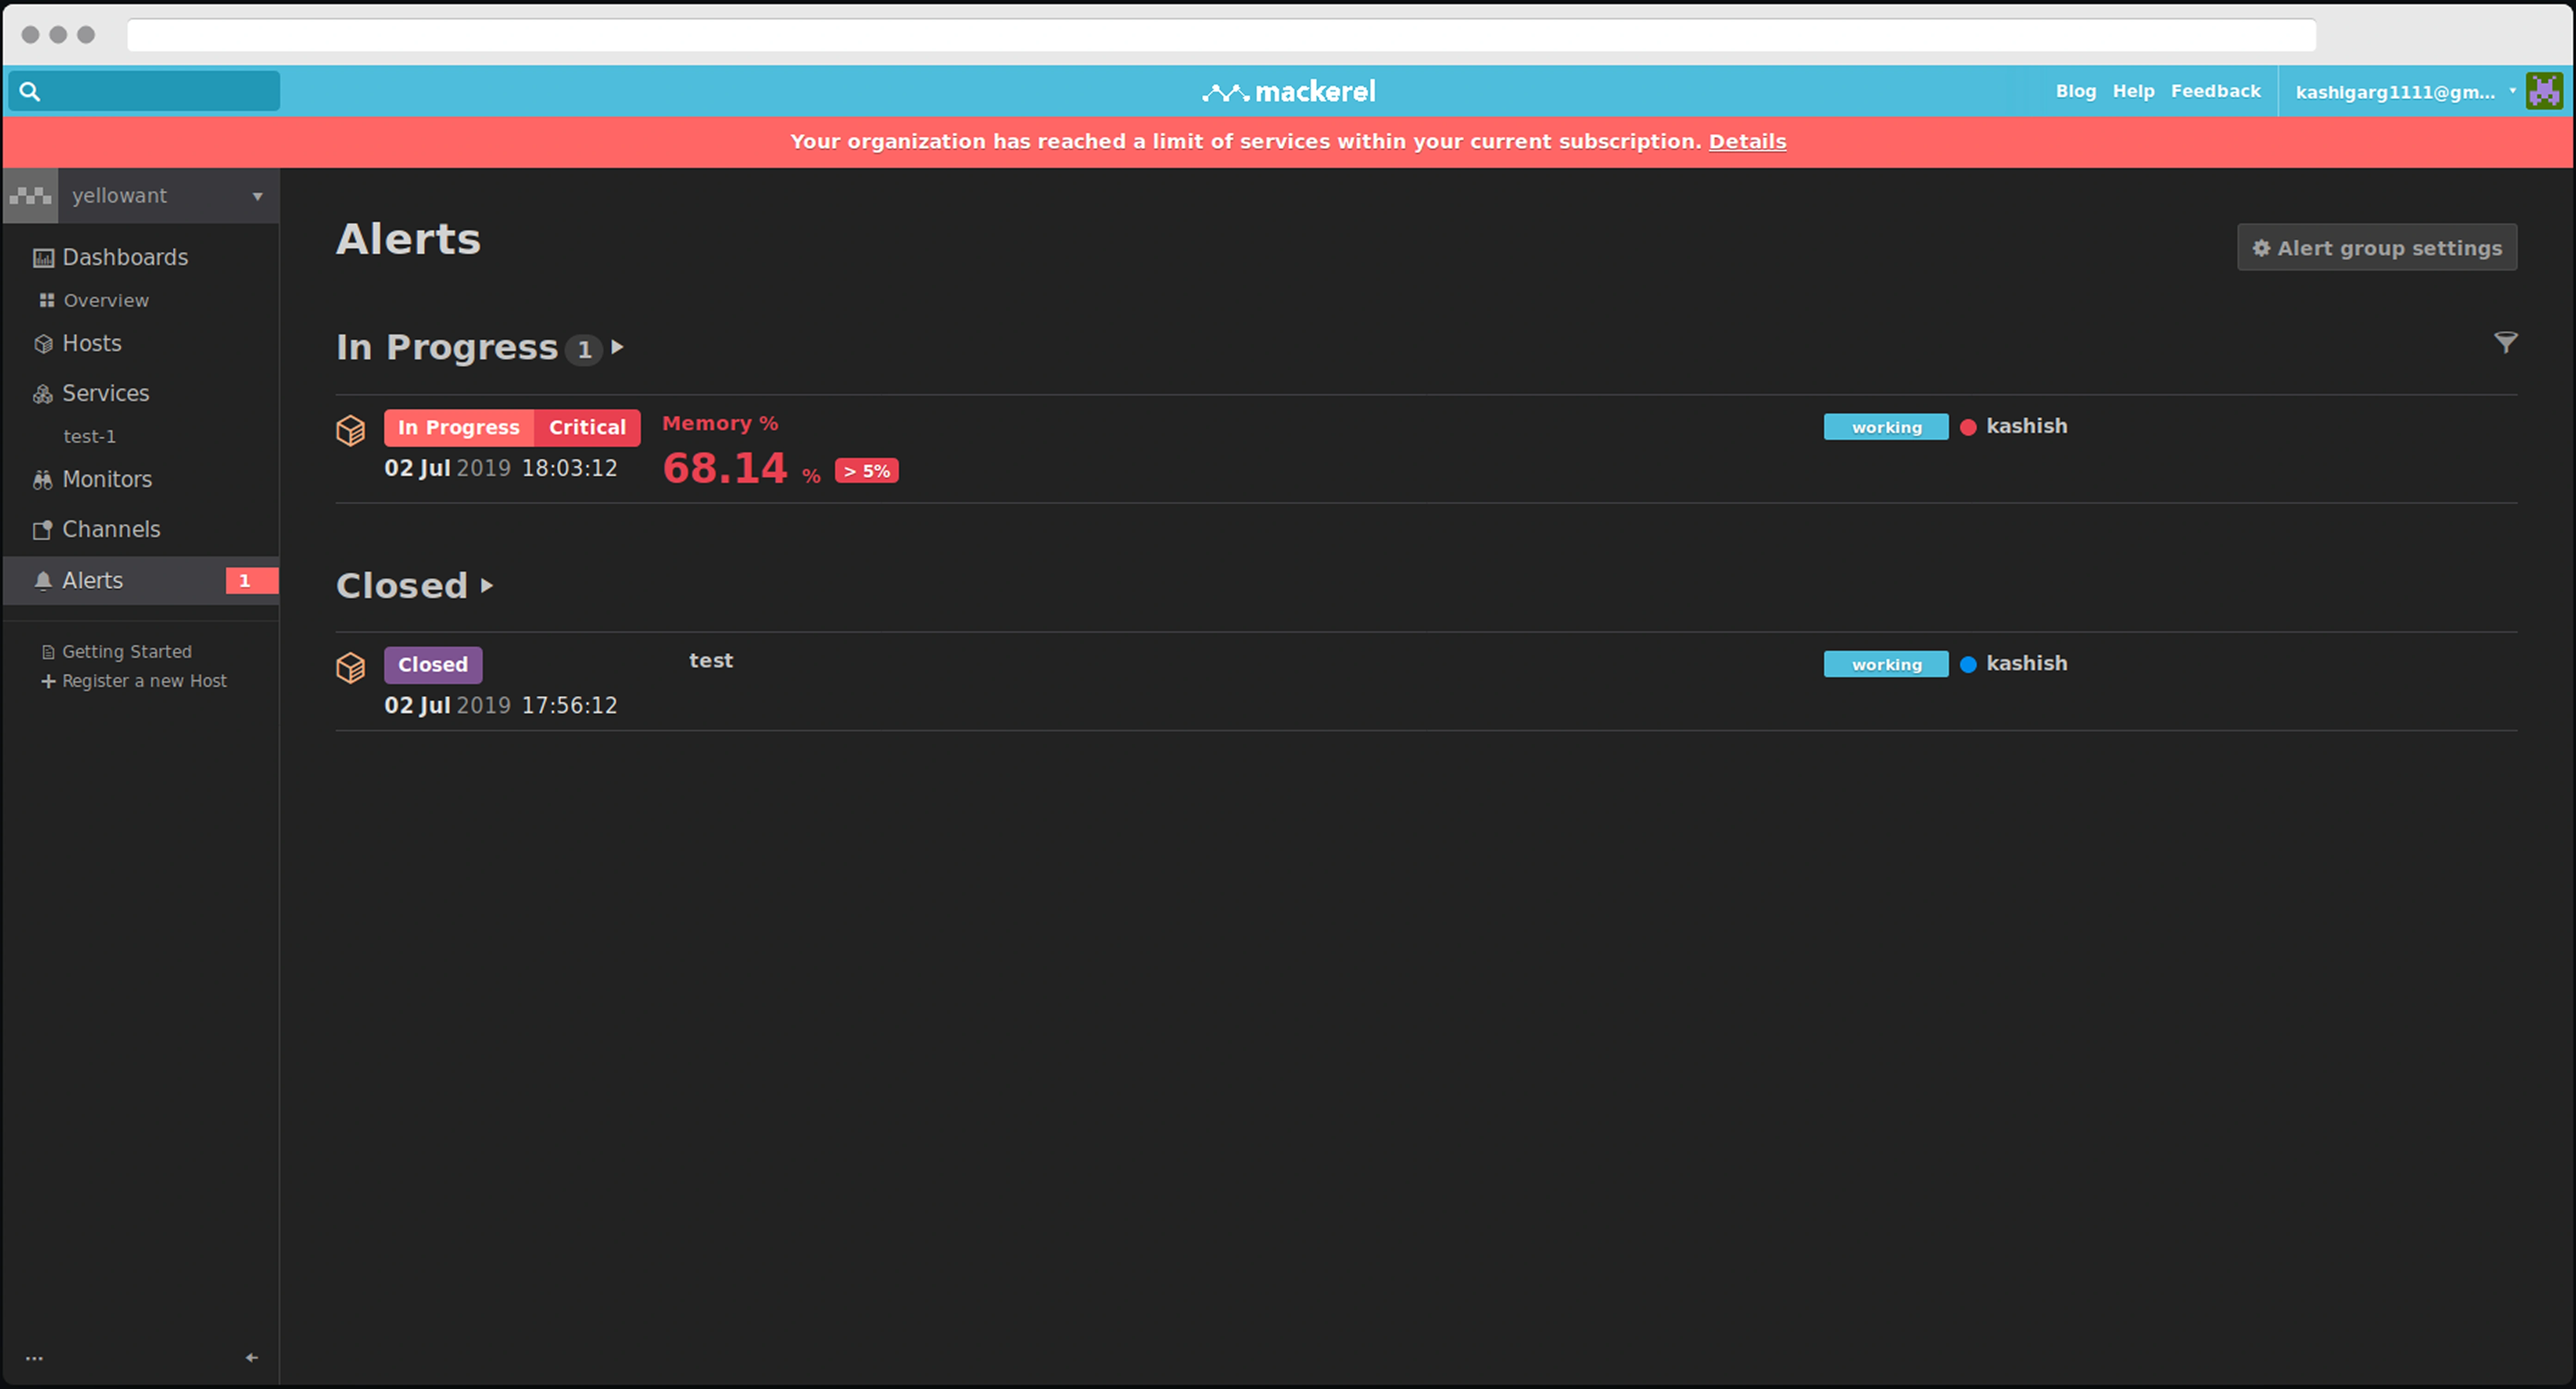The width and height of the screenshot is (2576, 1389).
Task: Click host cube icon of closed test alert
Action: coord(350,667)
